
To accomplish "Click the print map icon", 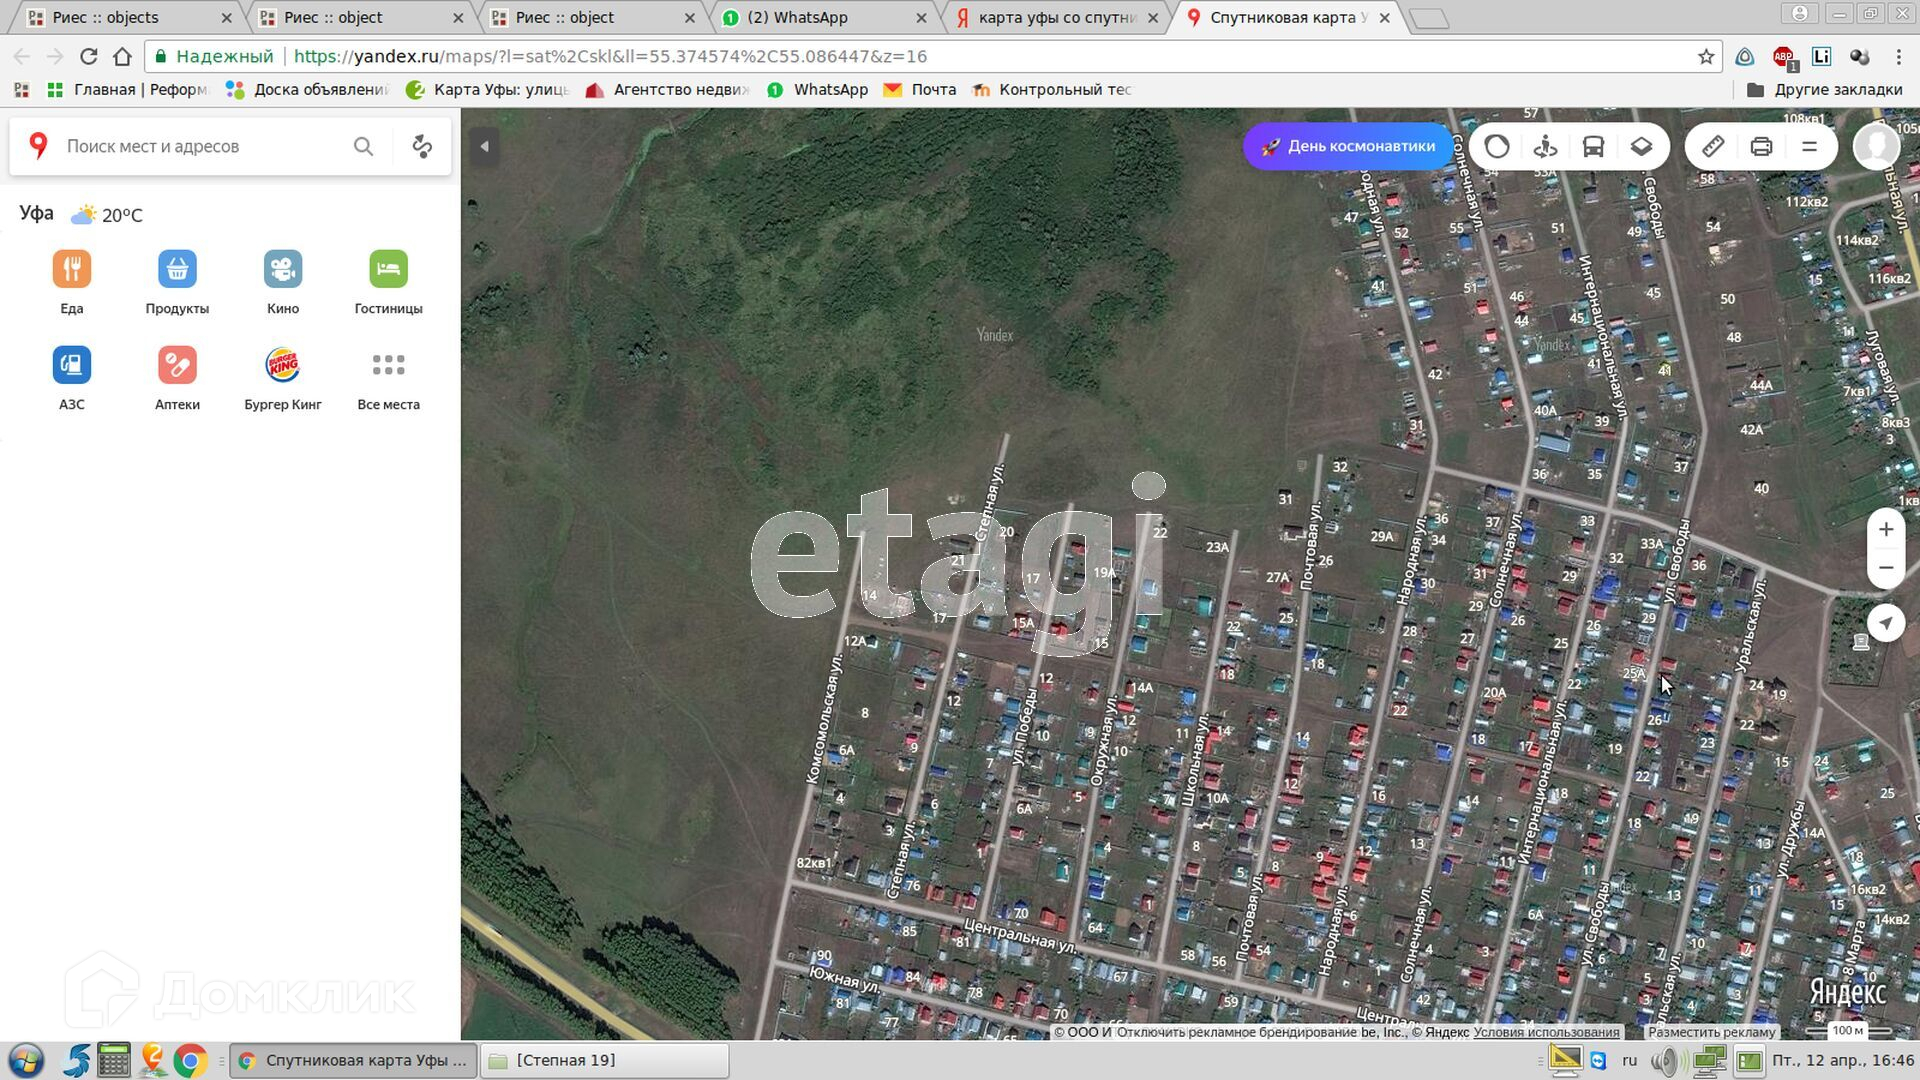I will [x=1761, y=147].
